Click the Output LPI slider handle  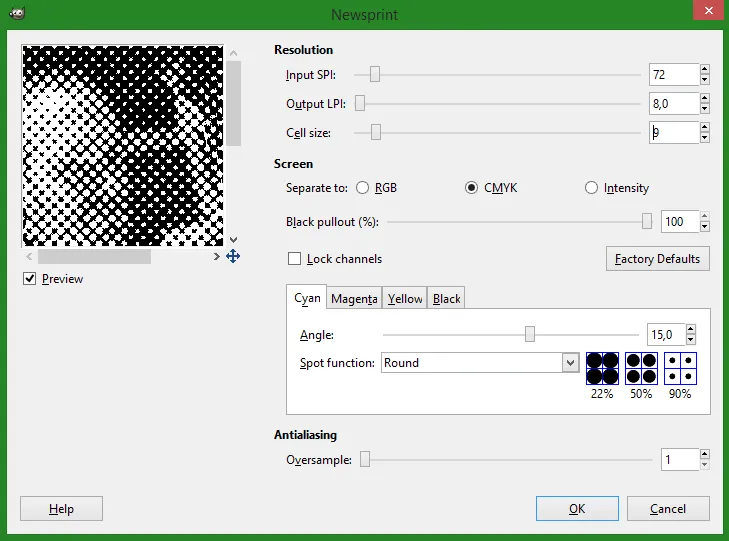360,104
